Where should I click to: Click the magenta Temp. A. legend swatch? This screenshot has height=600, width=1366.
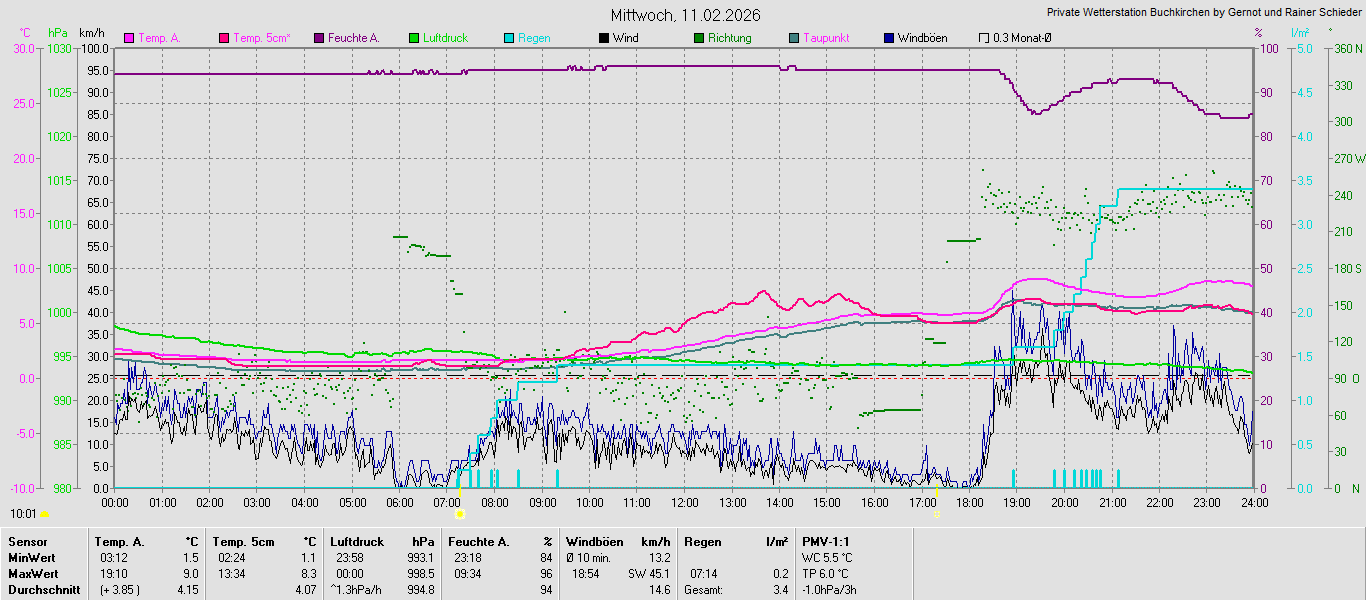[x=129, y=38]
